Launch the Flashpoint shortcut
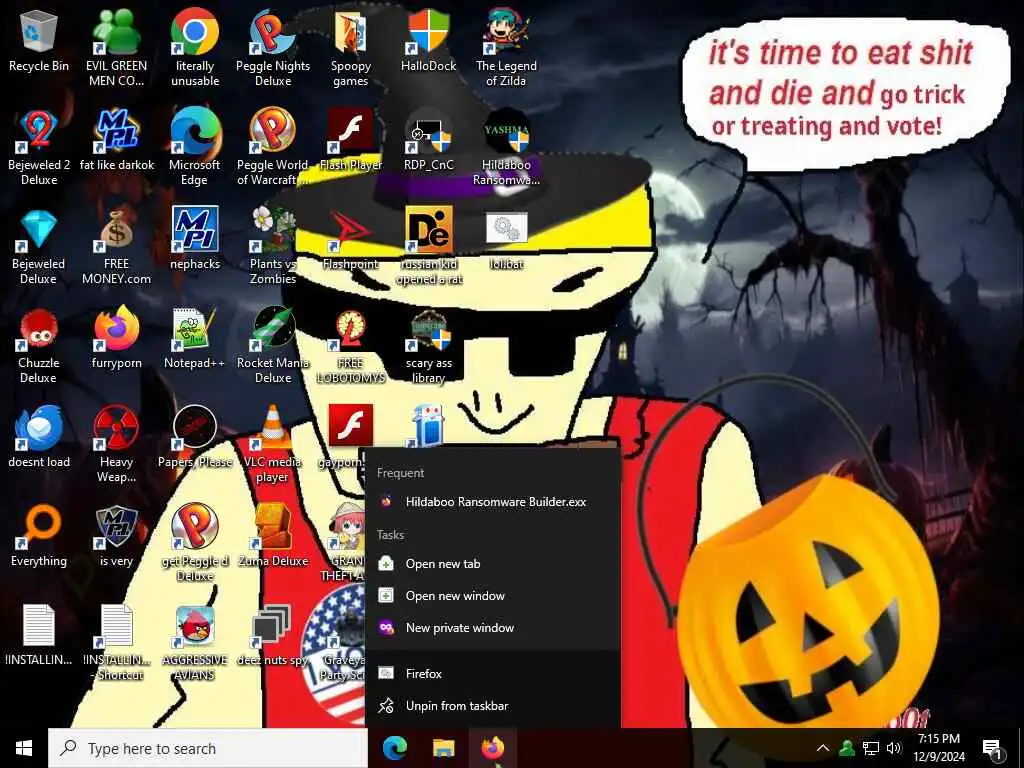 (x=351, y=238)
